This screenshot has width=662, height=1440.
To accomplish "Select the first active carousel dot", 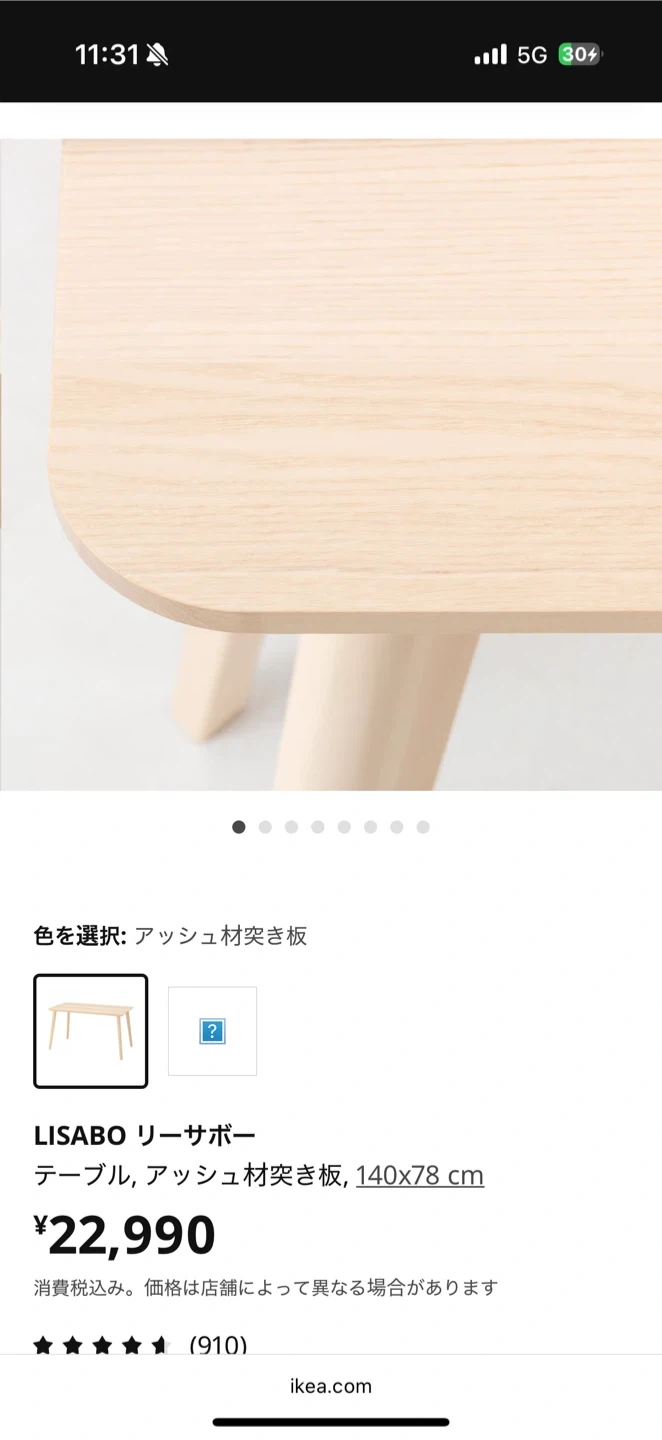I will [238, 827].
